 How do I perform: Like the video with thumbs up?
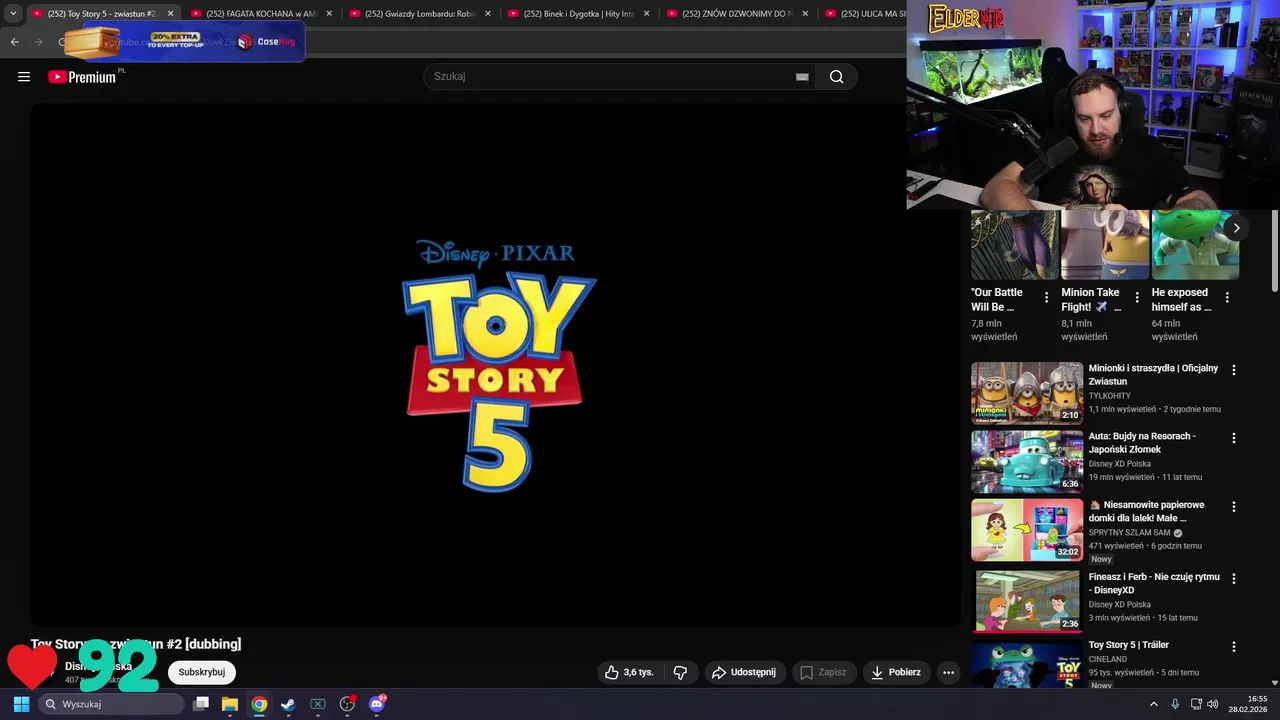click(x=629, y=673)
